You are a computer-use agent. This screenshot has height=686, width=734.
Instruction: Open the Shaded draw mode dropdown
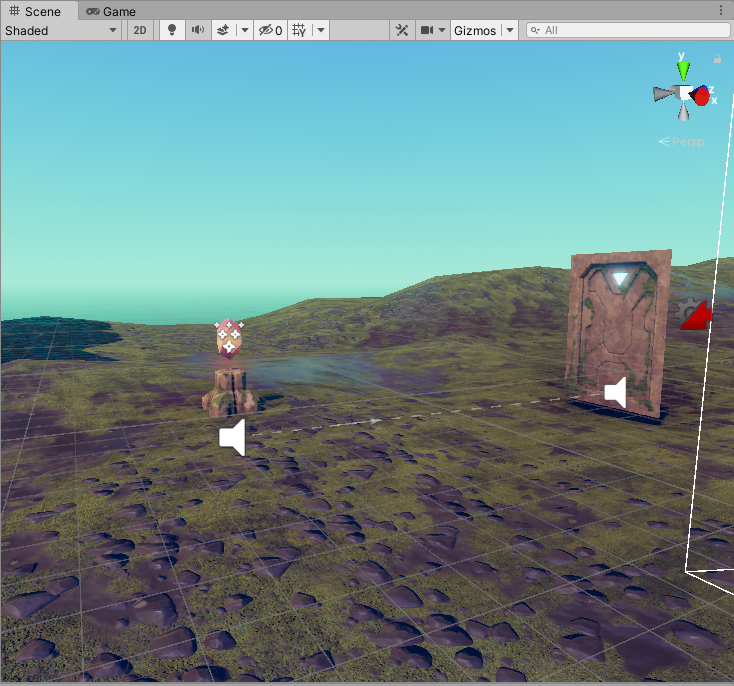point(61,30)
